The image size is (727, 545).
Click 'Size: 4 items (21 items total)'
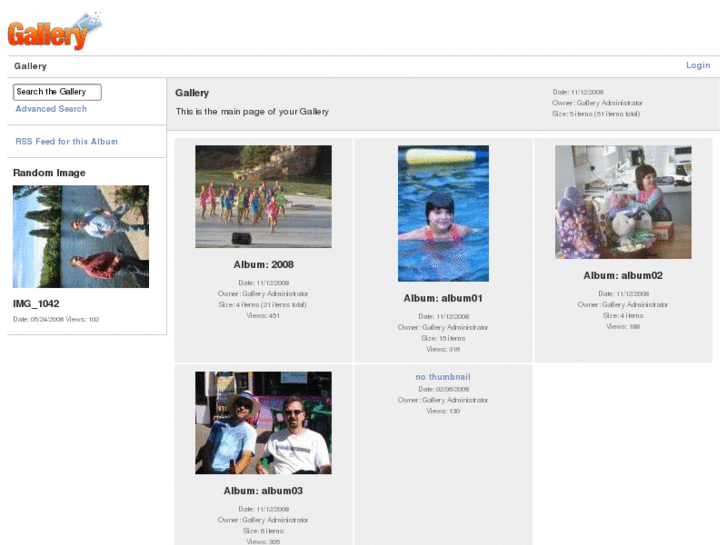coord(262,305)
